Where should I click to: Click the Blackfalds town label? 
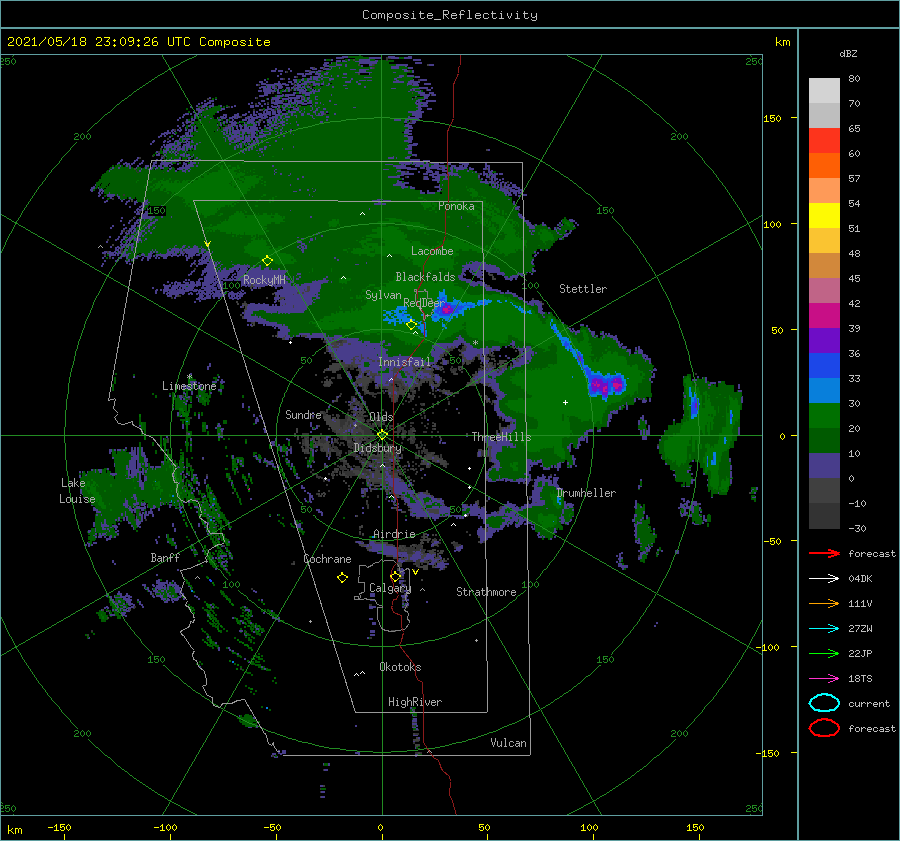click(x=425, y=277)
